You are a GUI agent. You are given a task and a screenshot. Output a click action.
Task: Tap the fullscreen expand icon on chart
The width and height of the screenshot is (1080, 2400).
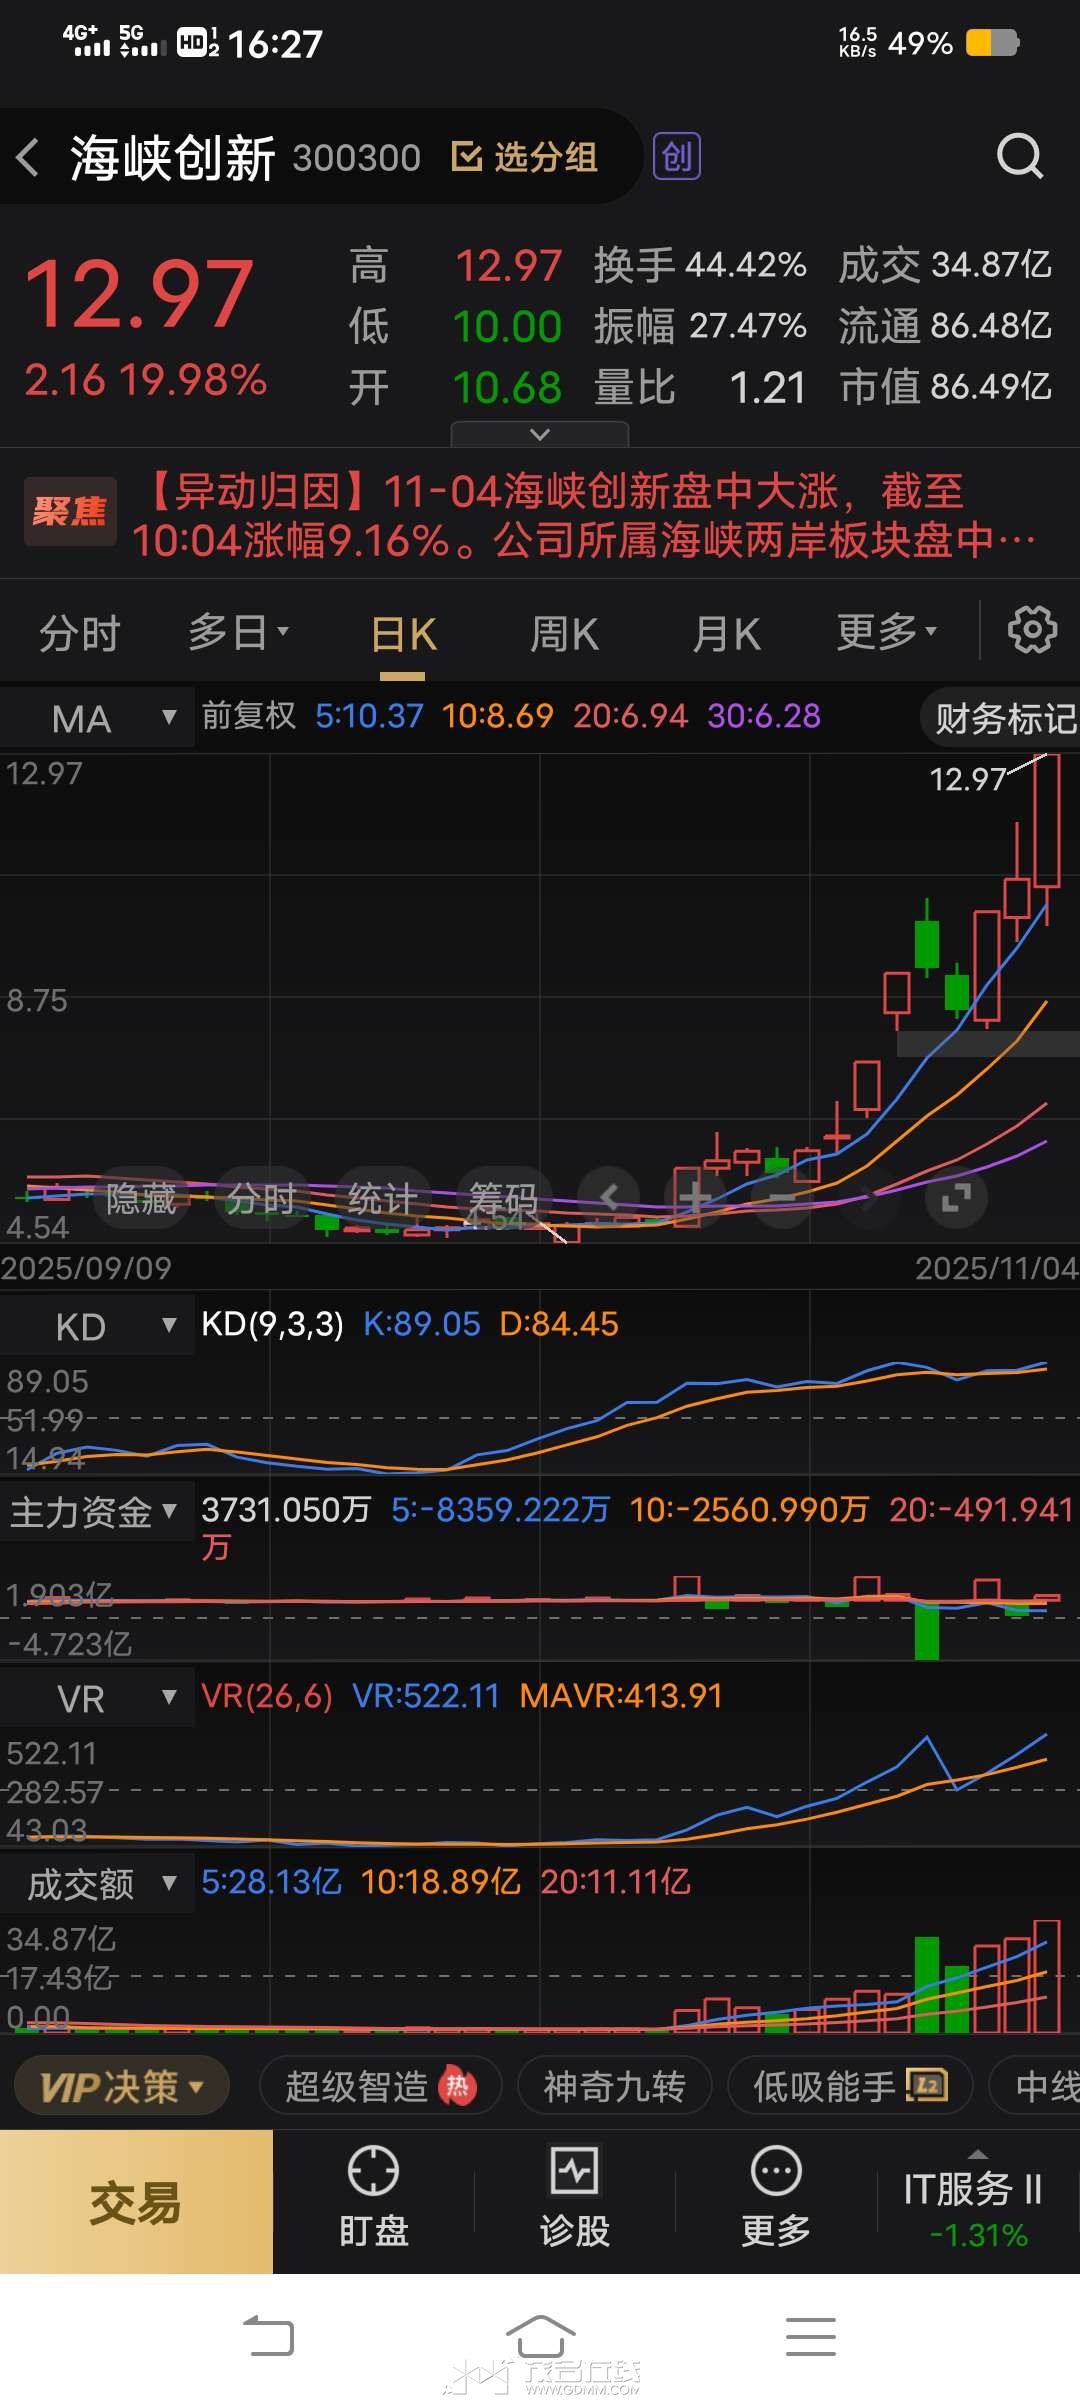(x=956, y=1197)
